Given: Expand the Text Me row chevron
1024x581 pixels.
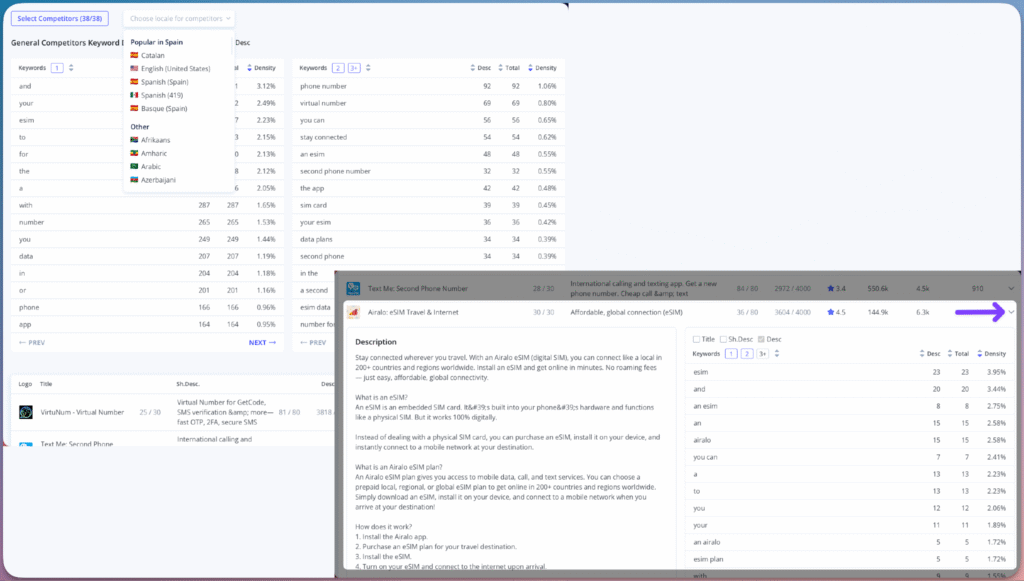Looking at the screenshot, I should click(1011, 289).
